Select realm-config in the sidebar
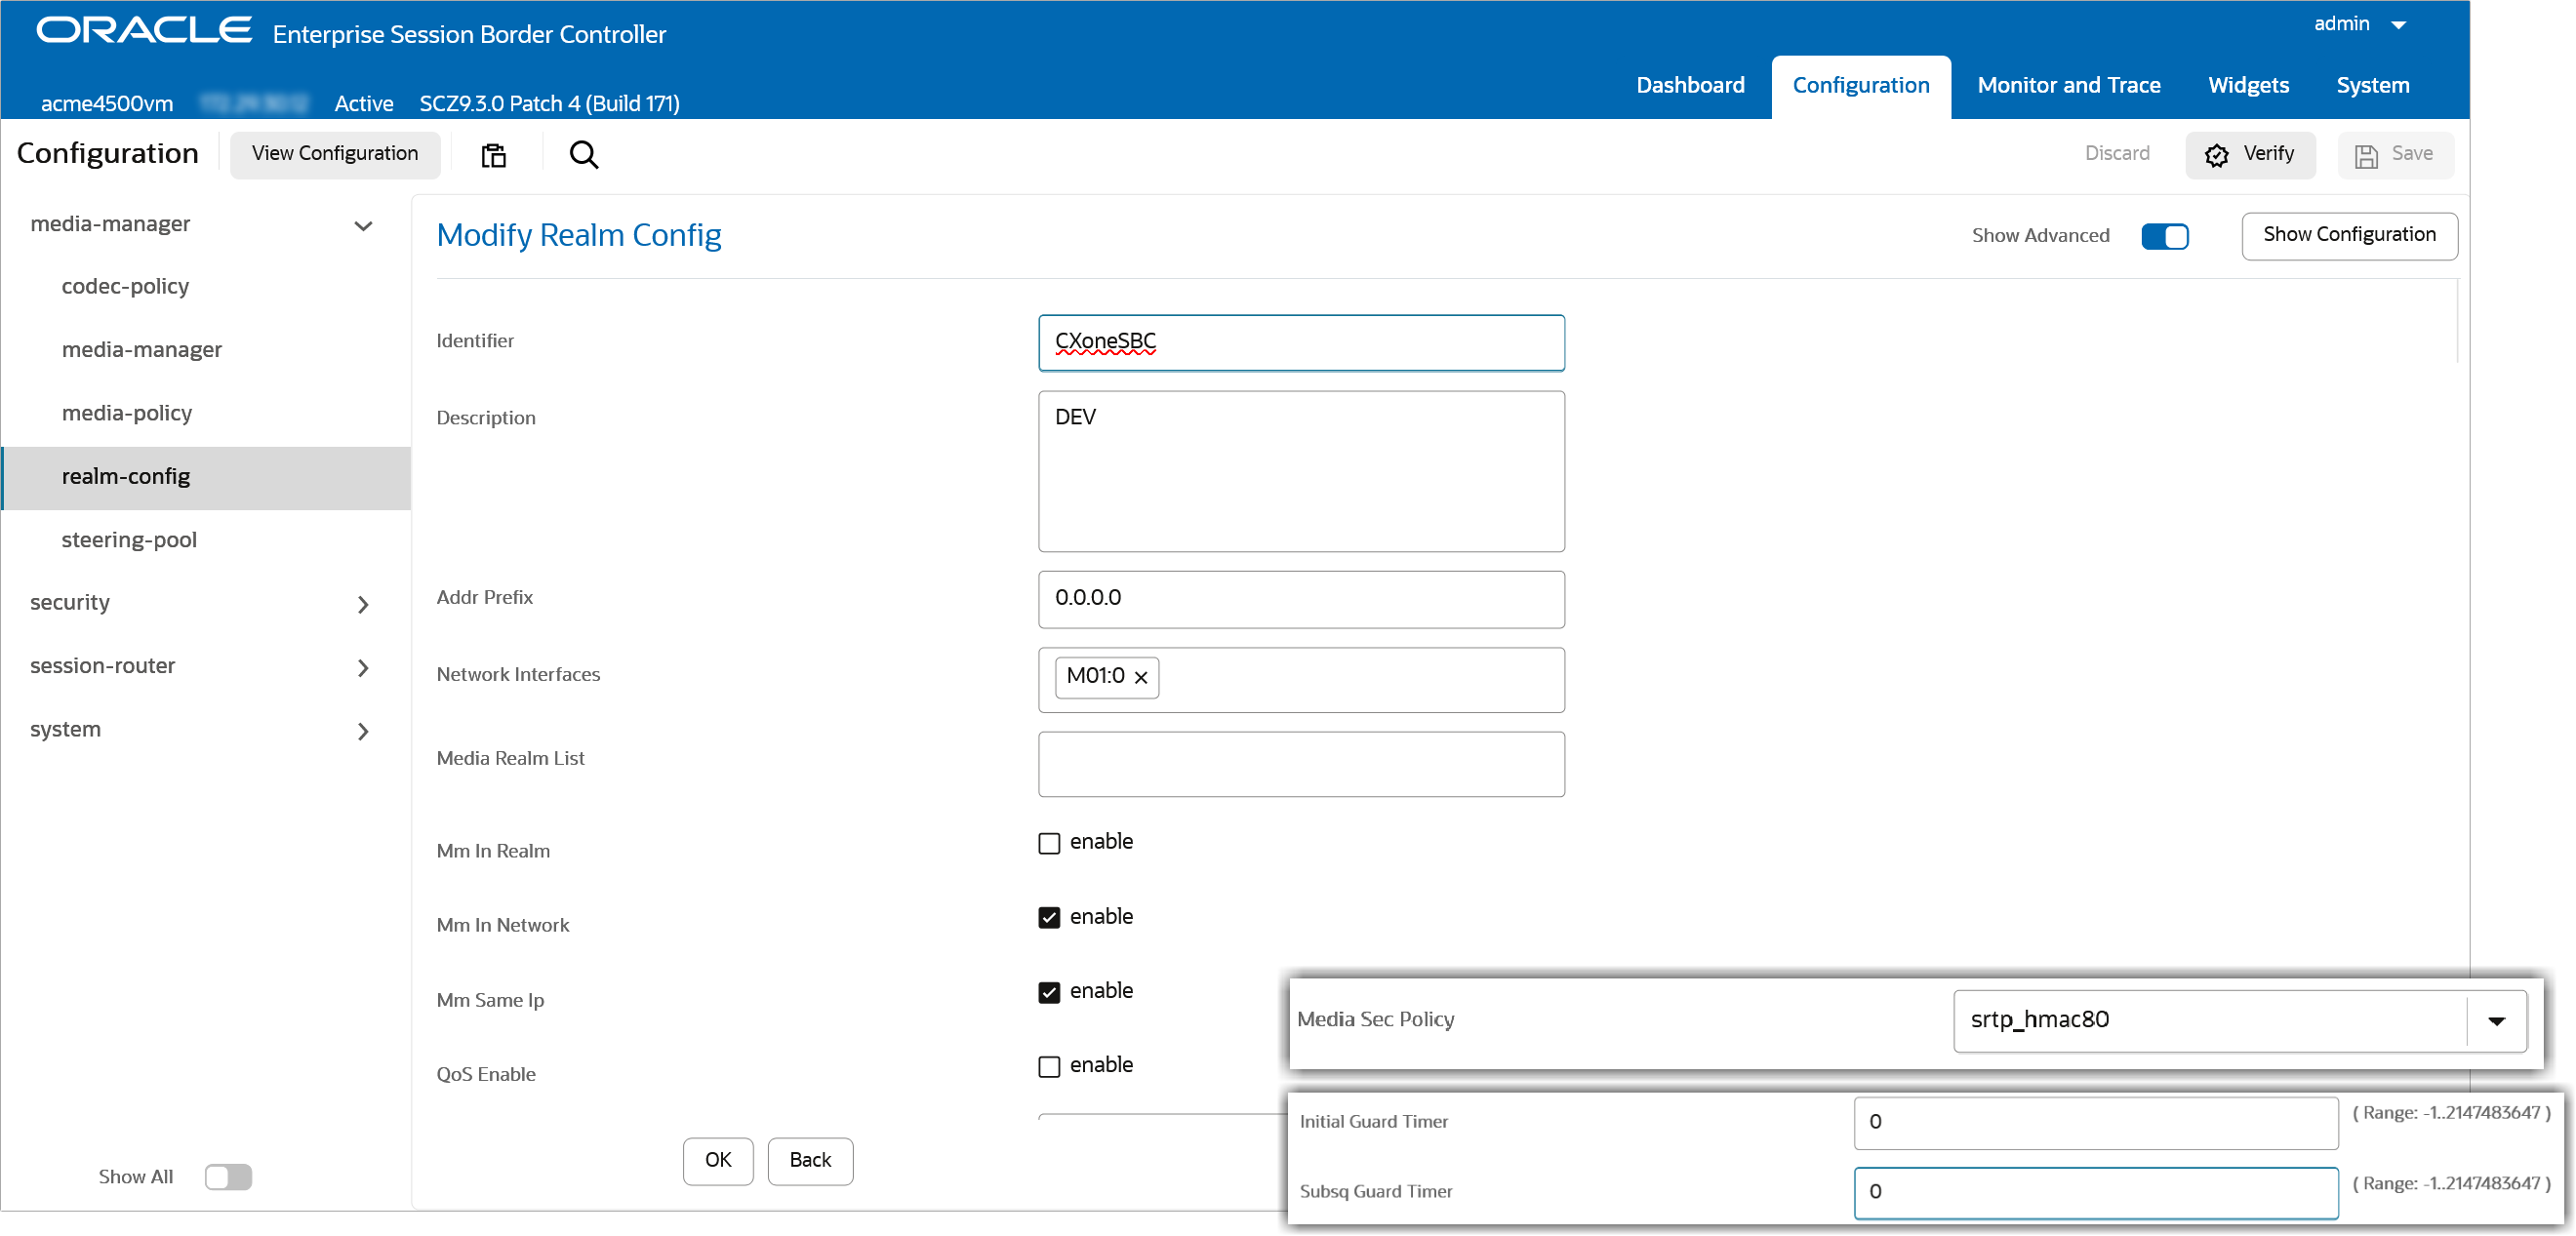The width and height of the screenshot is (2576, 1236). [x=206, y=477]
